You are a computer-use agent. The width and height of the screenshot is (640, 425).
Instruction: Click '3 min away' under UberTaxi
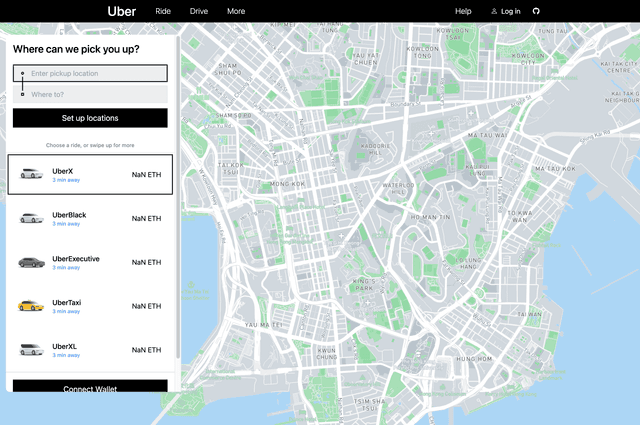pos(66,312)
